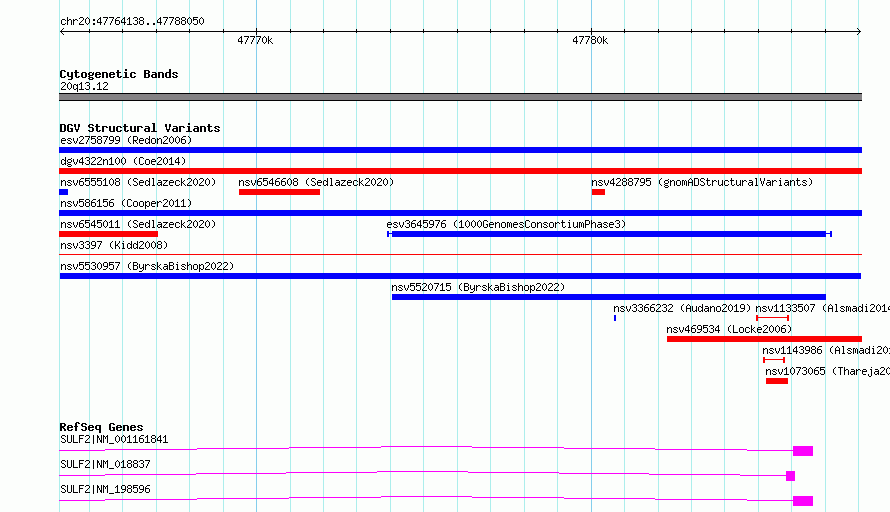Select the blue nsv5520715 variant bar

click(609, 297)
